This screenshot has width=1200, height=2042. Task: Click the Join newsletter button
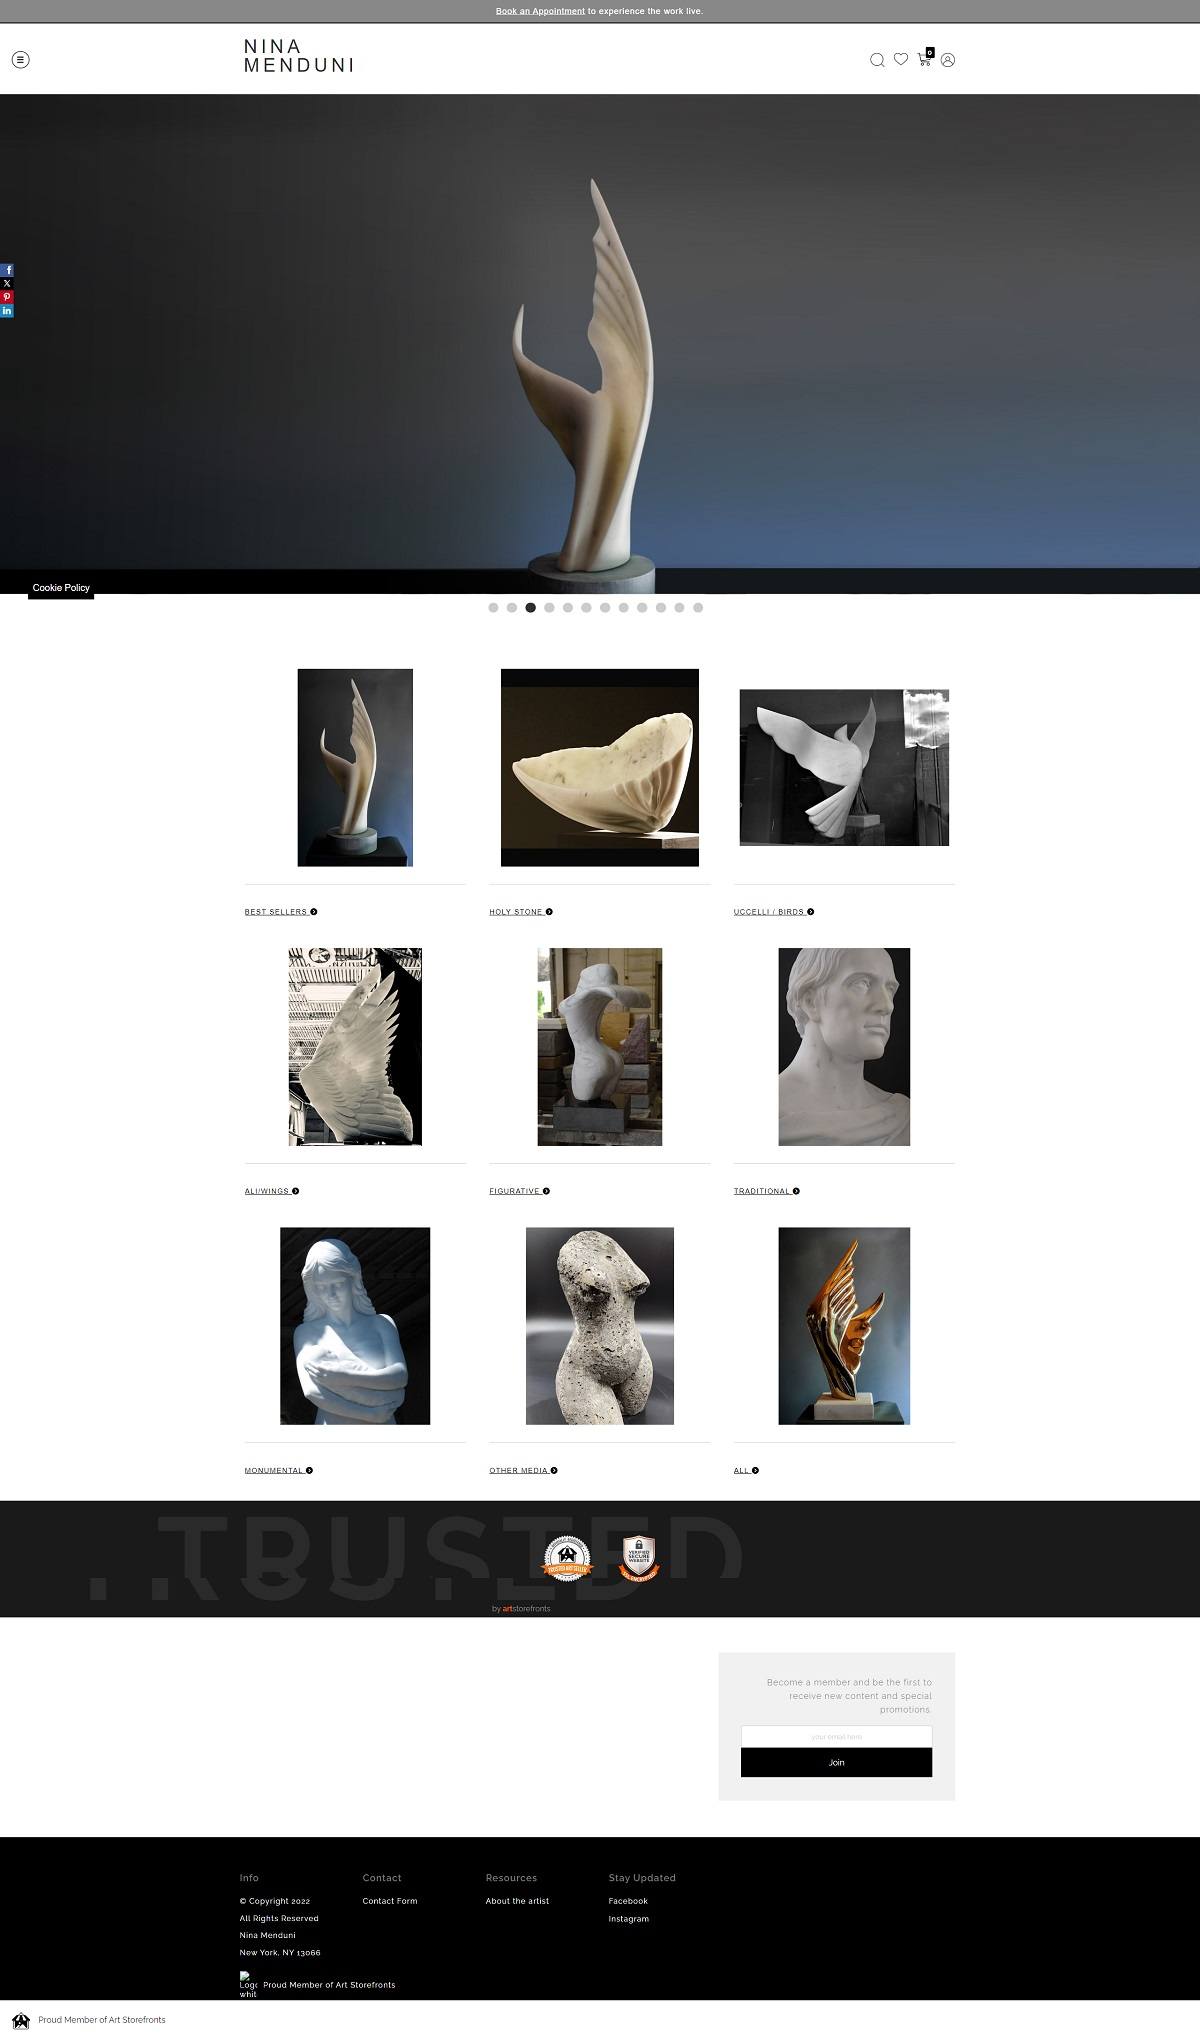point(836,1763)
